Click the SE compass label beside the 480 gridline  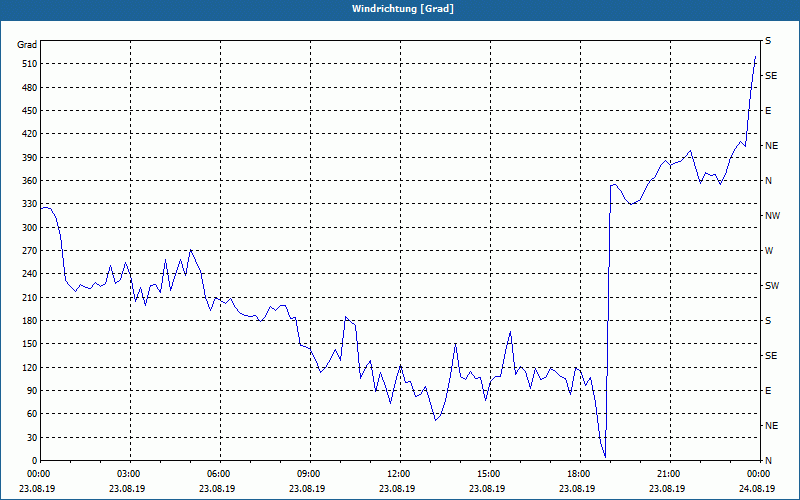pyautogui.click(x=771, y=76)
